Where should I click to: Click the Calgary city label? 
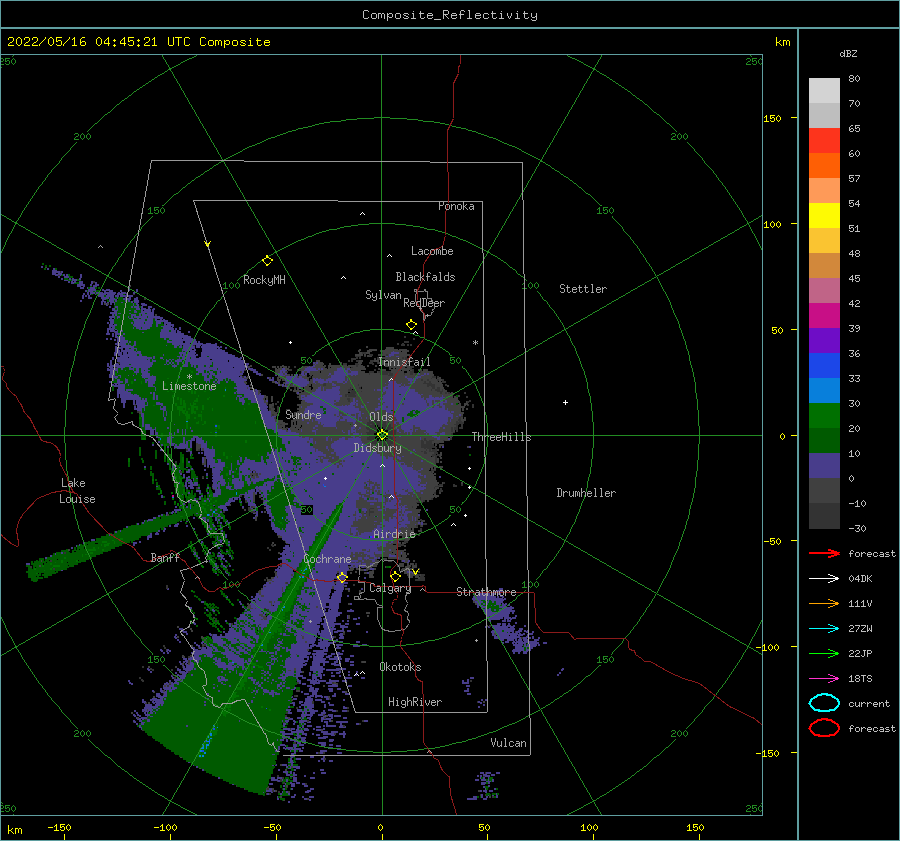(390, 588)
